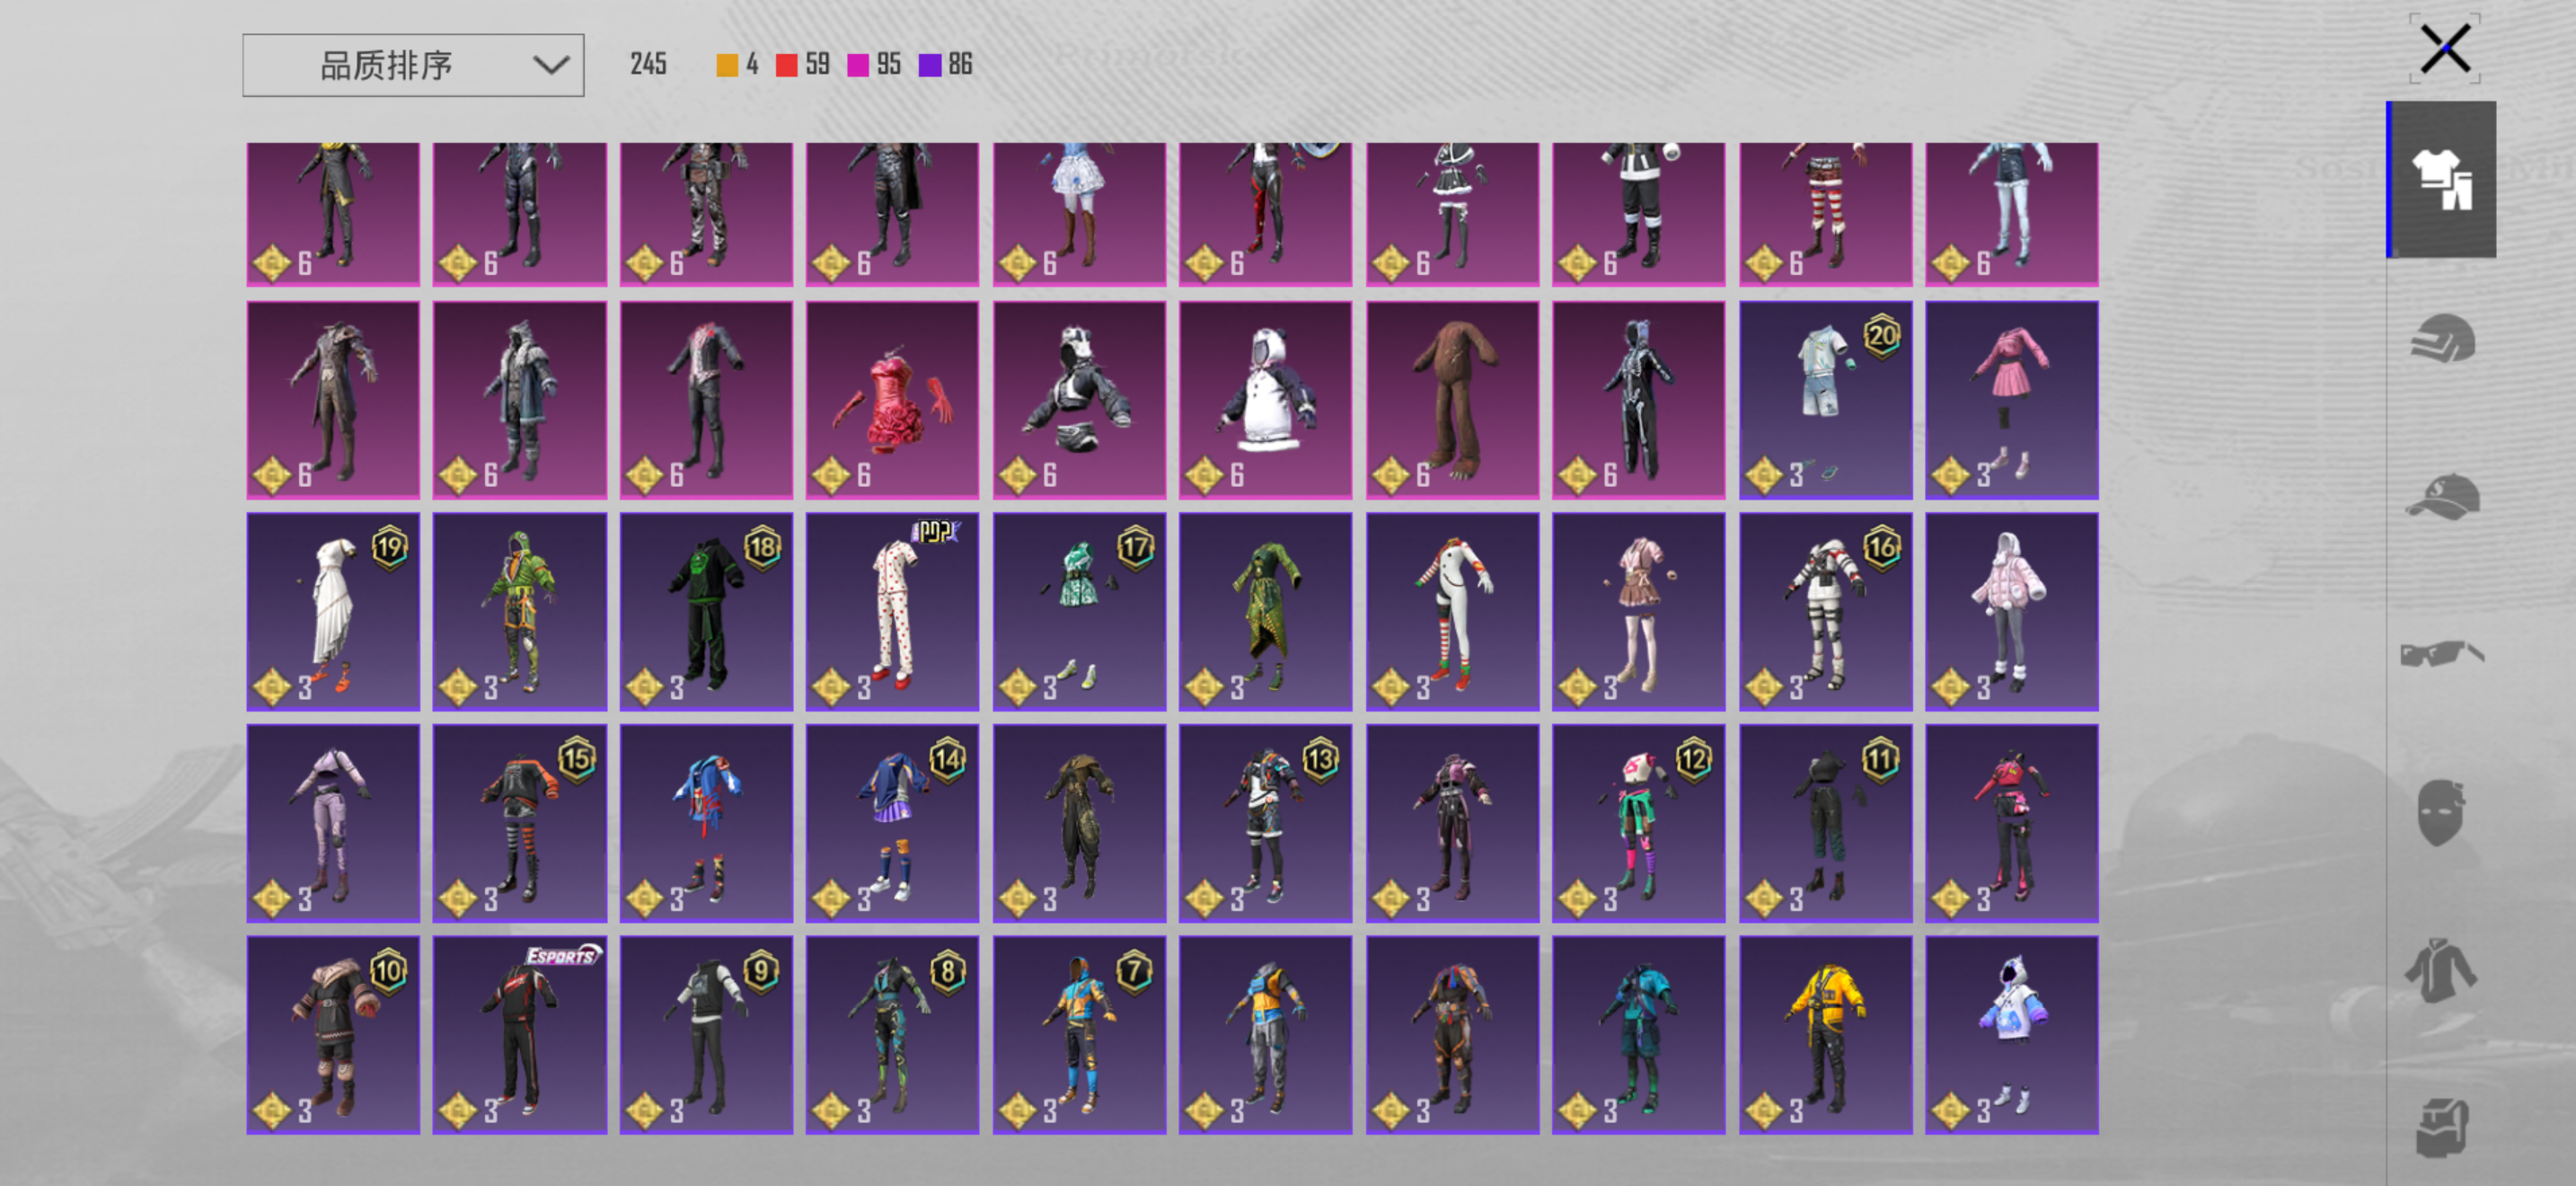The height and width of the screenshot is (1186, 2576).
Task: Filter by red quality swatch (59)
Action: point(787,66)
